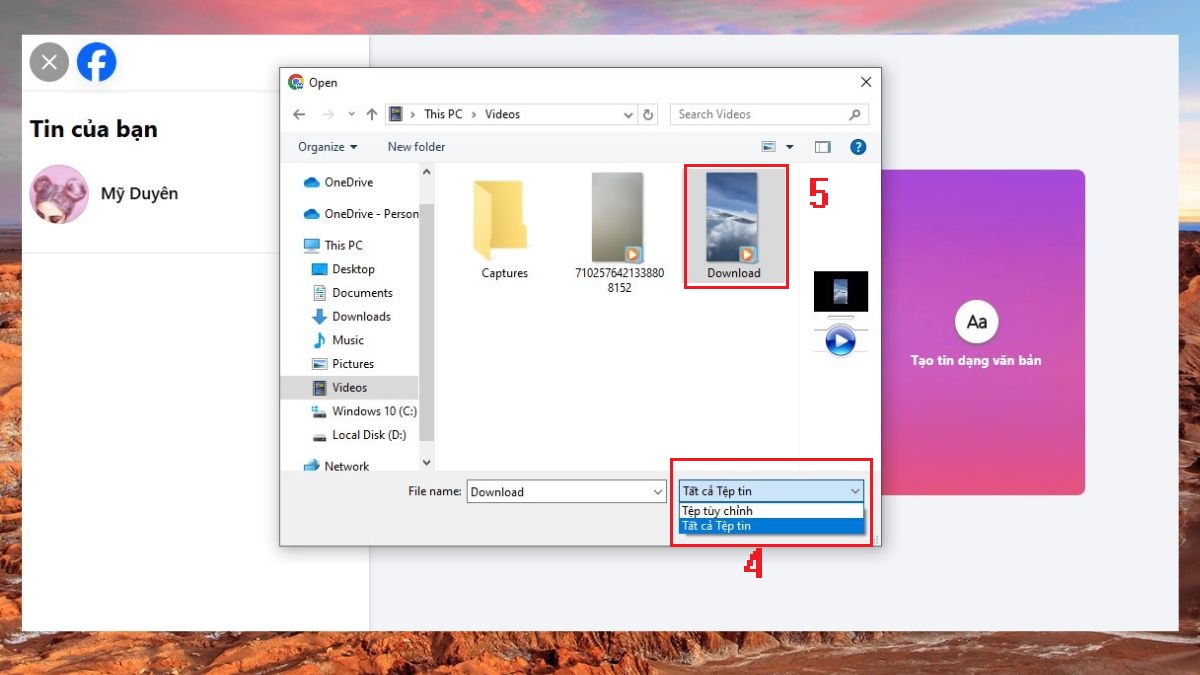
Task: Click navigation pane scroll up arrow
Action: (427, 172)
